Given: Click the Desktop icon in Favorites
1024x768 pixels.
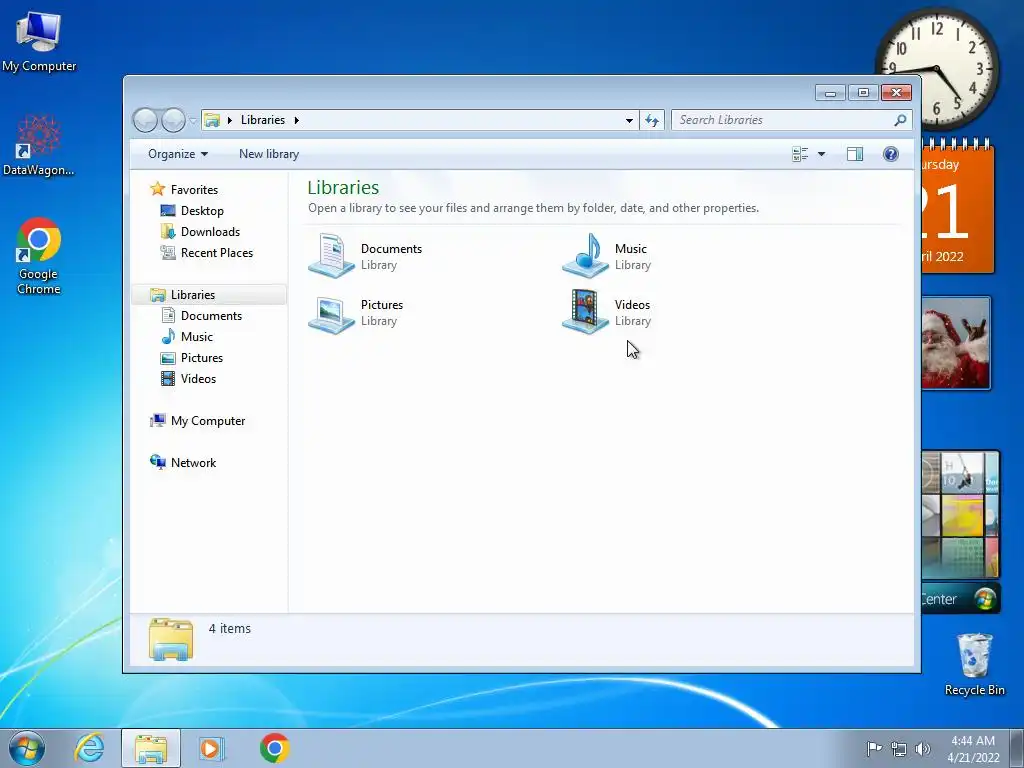Looking at the screenshot, I should point(168,210).
